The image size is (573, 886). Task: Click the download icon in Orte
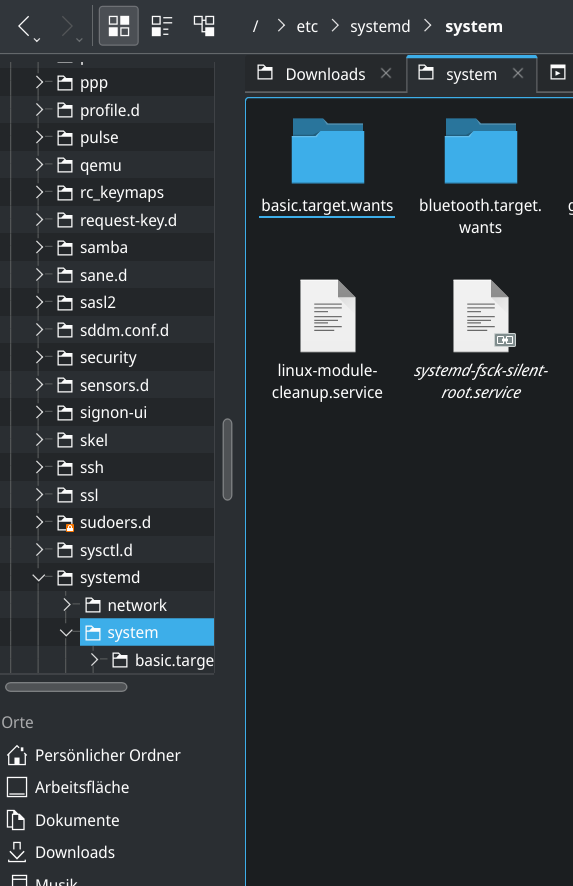click(17, 852)
